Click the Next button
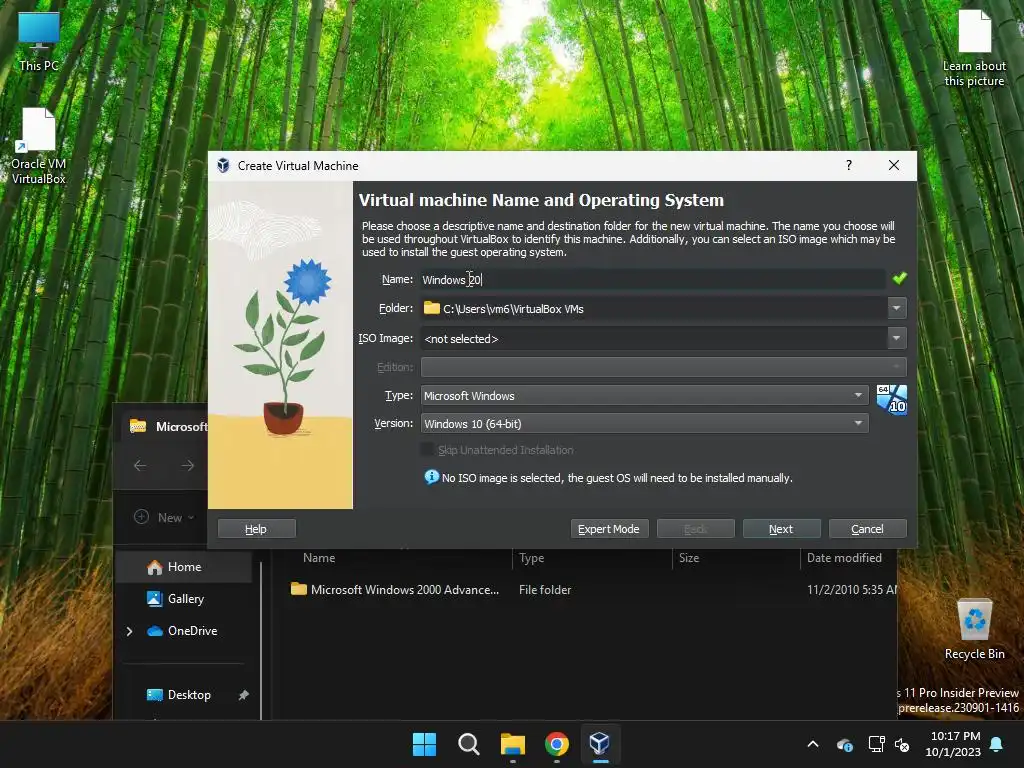1024x768 pixels. point(781,529)
